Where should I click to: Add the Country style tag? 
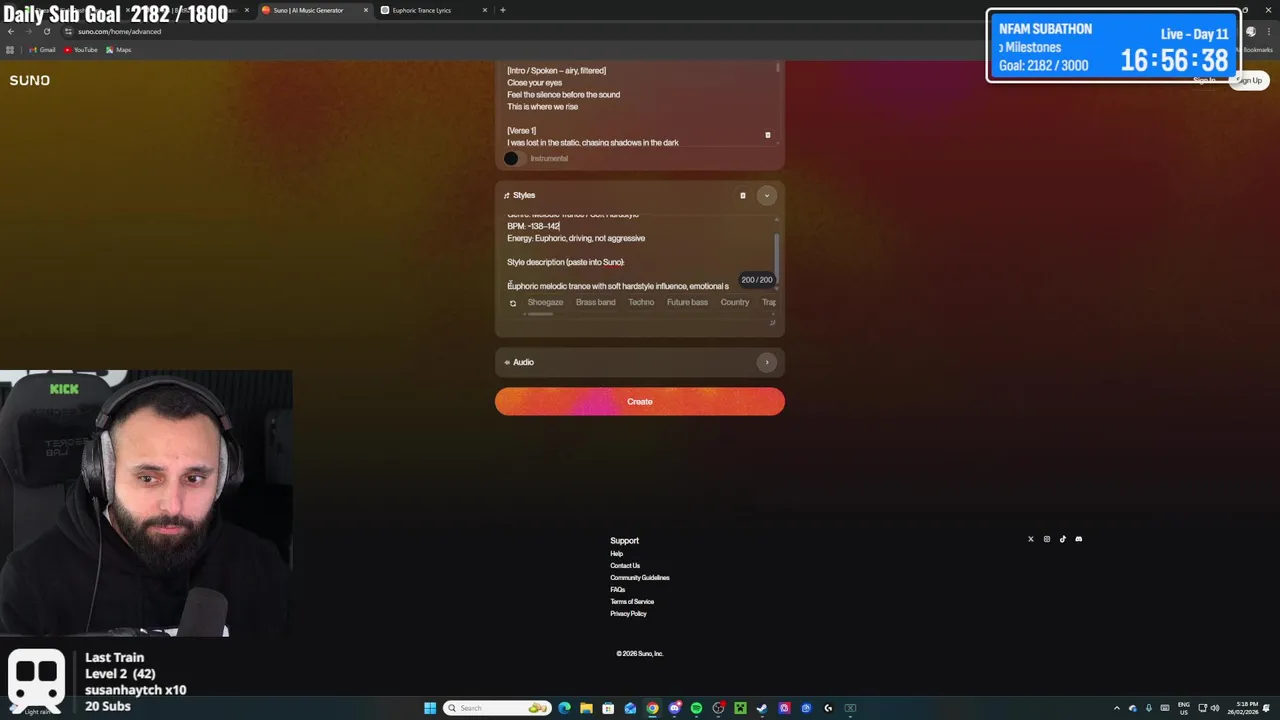(735, 302)
